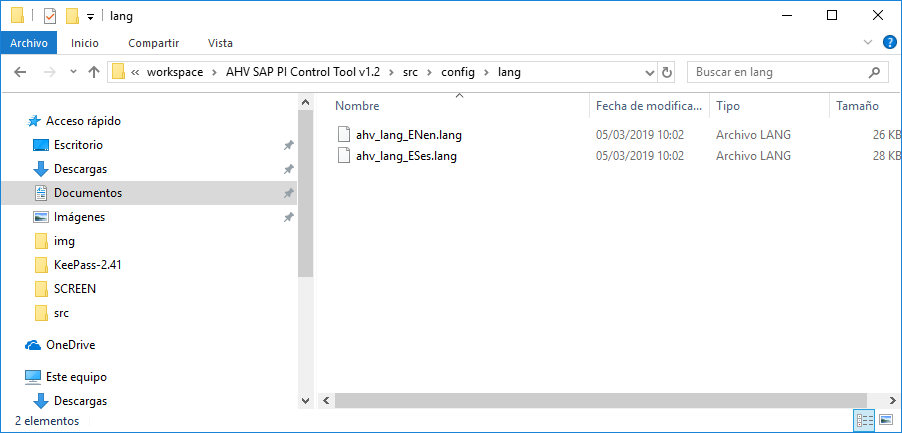Open the Archivo menu tab
This screenshot has width=902, height=433.
pyautogui.click(x=29, y=43)
